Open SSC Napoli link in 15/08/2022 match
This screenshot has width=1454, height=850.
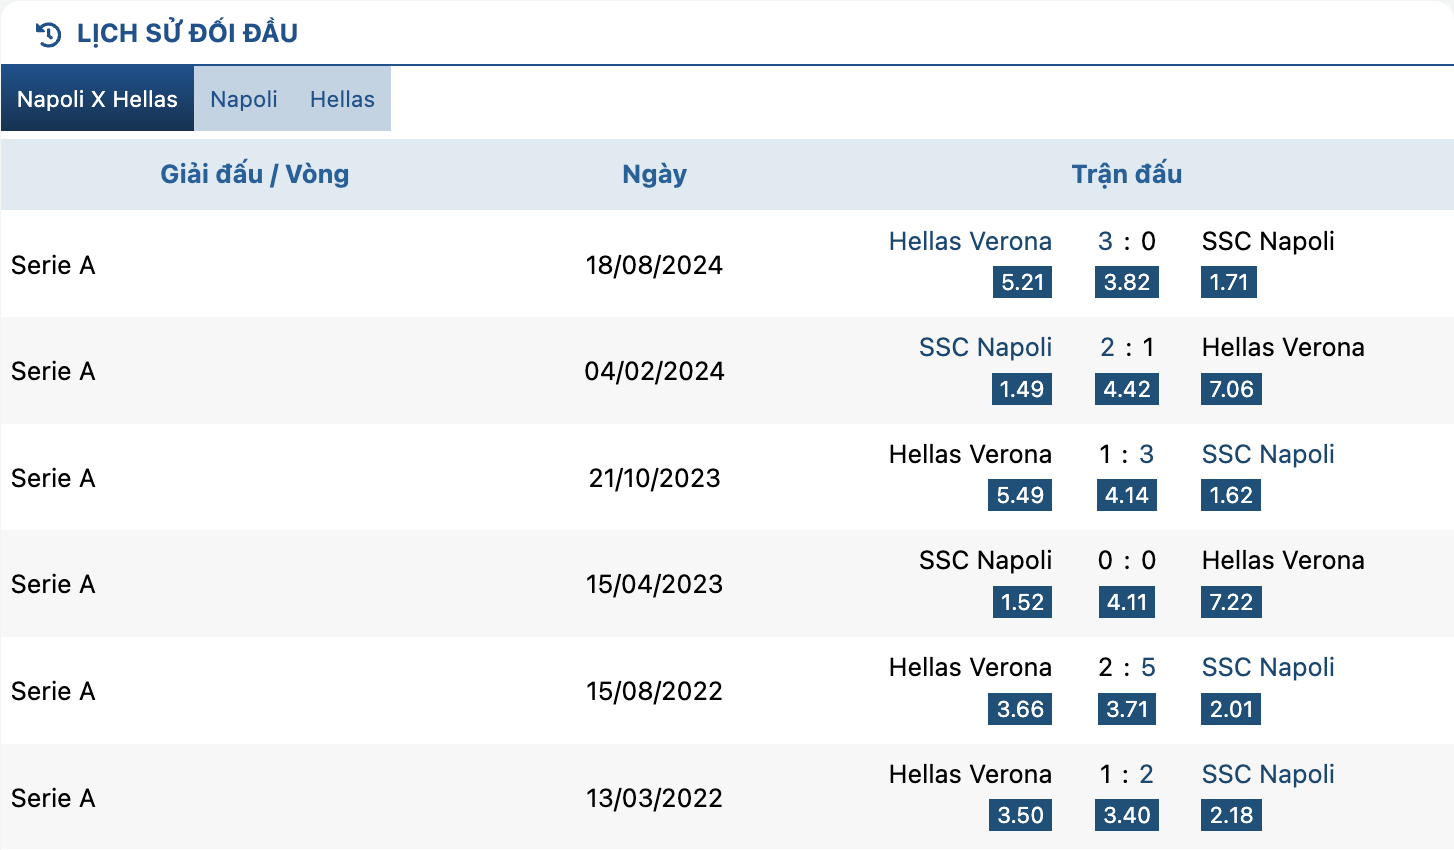point(1268,667)
